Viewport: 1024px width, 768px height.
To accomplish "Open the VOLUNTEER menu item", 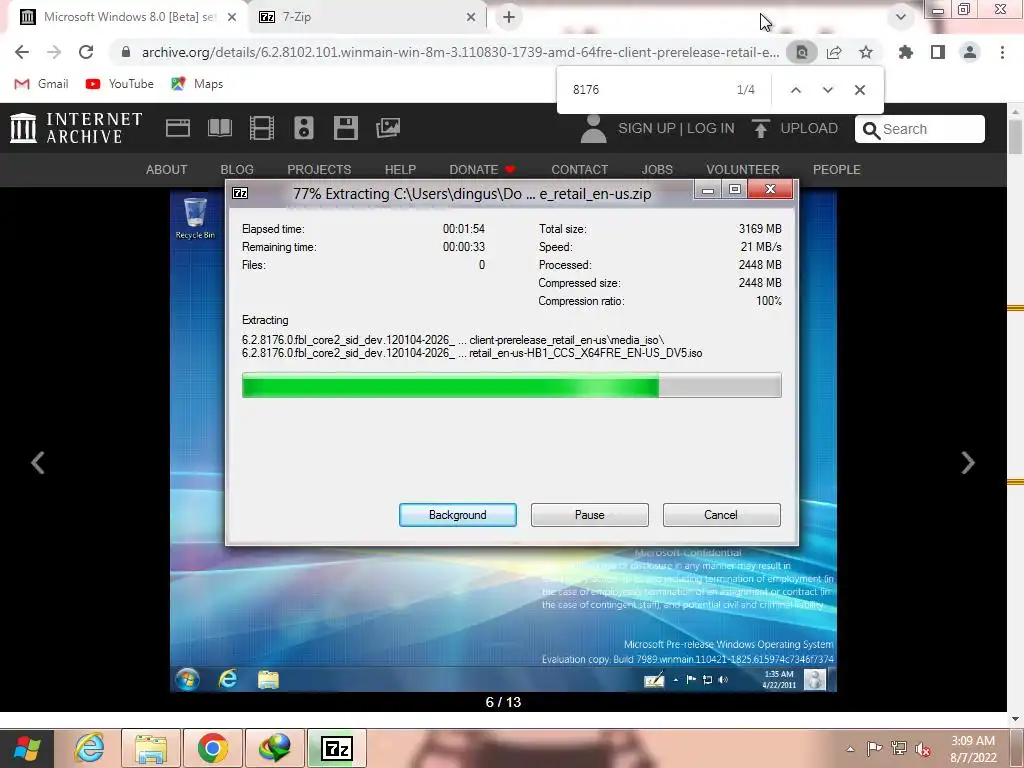I will pos(743,170).
